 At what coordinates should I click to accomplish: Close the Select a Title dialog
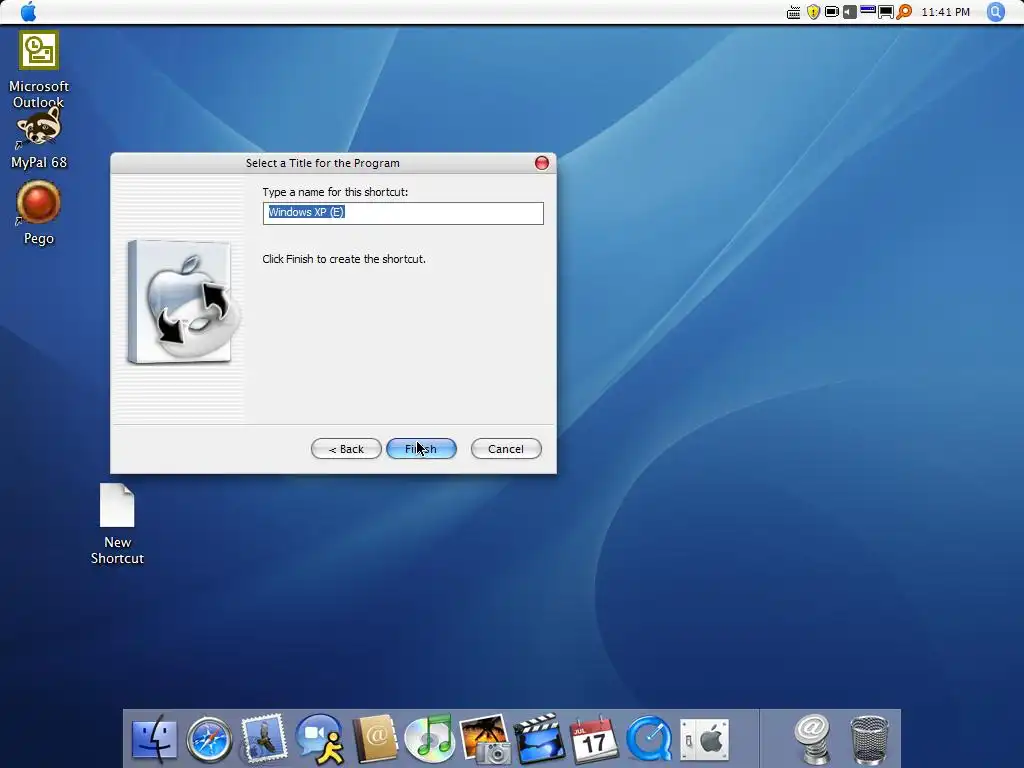tap(541, 163)
